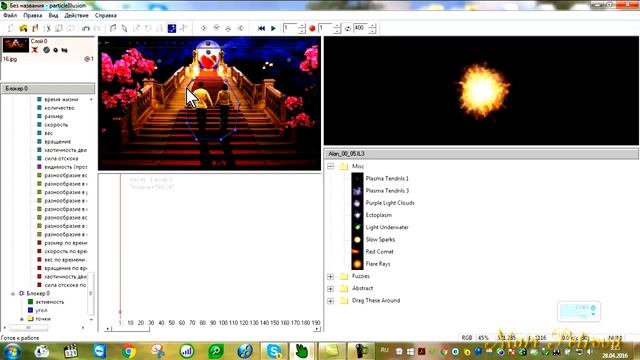This screenshot has height=360, width=640.
Task: Click the library header Alan_00_05.IL3
Action: (x=482, y=154)
